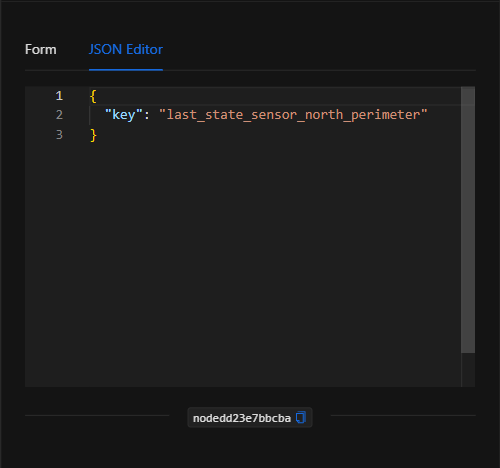This screenshot has height=468, width=500.
Task: Switch to the Form tab
Action: point(41,50)
